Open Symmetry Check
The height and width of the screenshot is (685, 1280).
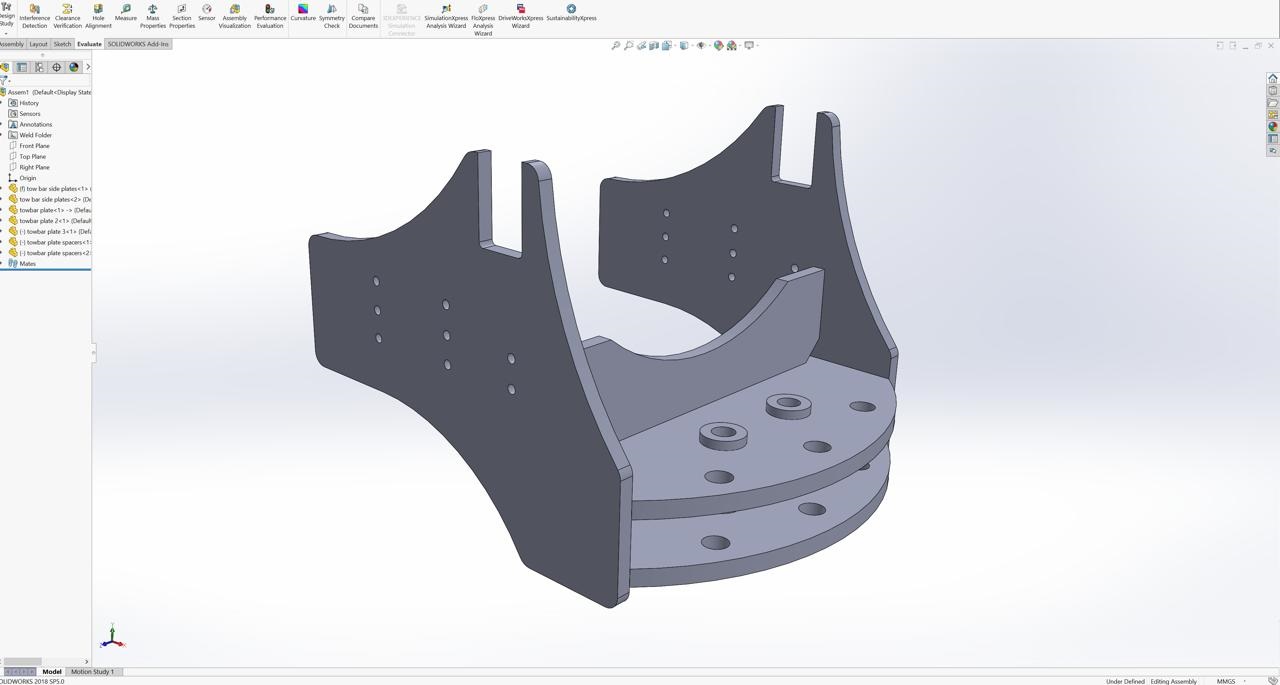331,16
